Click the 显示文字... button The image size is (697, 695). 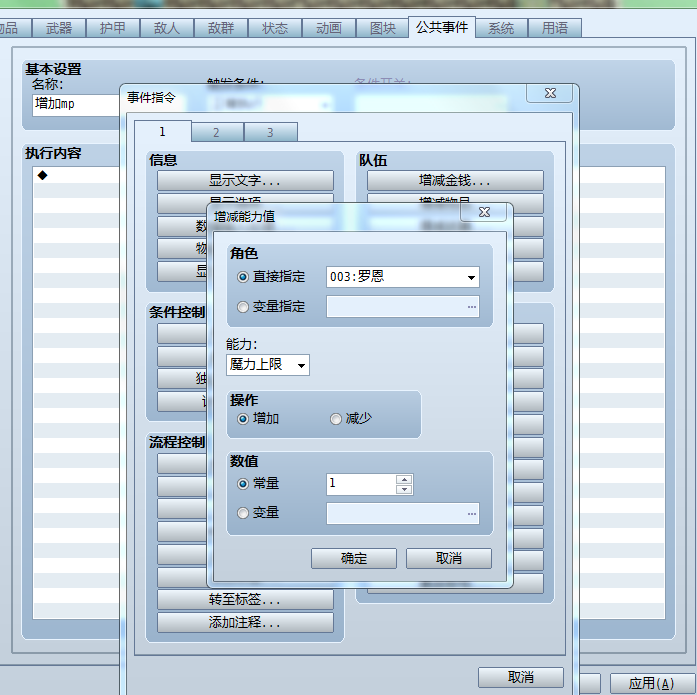click(x=245, y=180)
